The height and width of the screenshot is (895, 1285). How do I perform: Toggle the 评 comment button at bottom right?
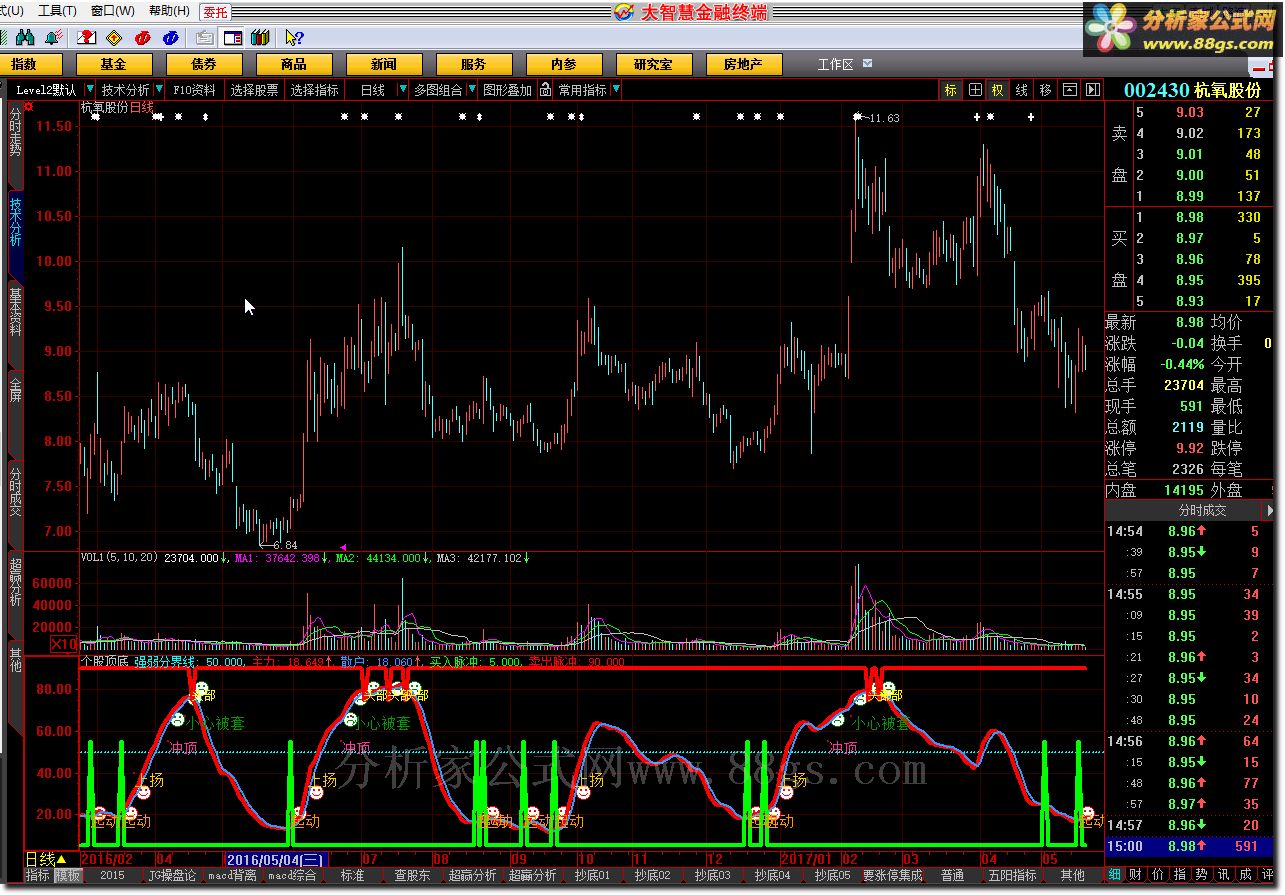click(x=1267, y=875)
